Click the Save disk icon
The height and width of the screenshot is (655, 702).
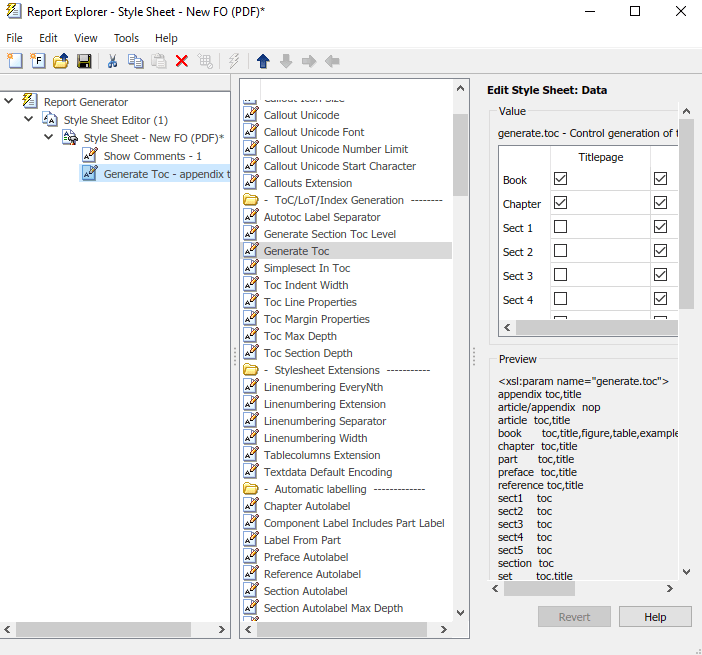(x=84, y=61)
